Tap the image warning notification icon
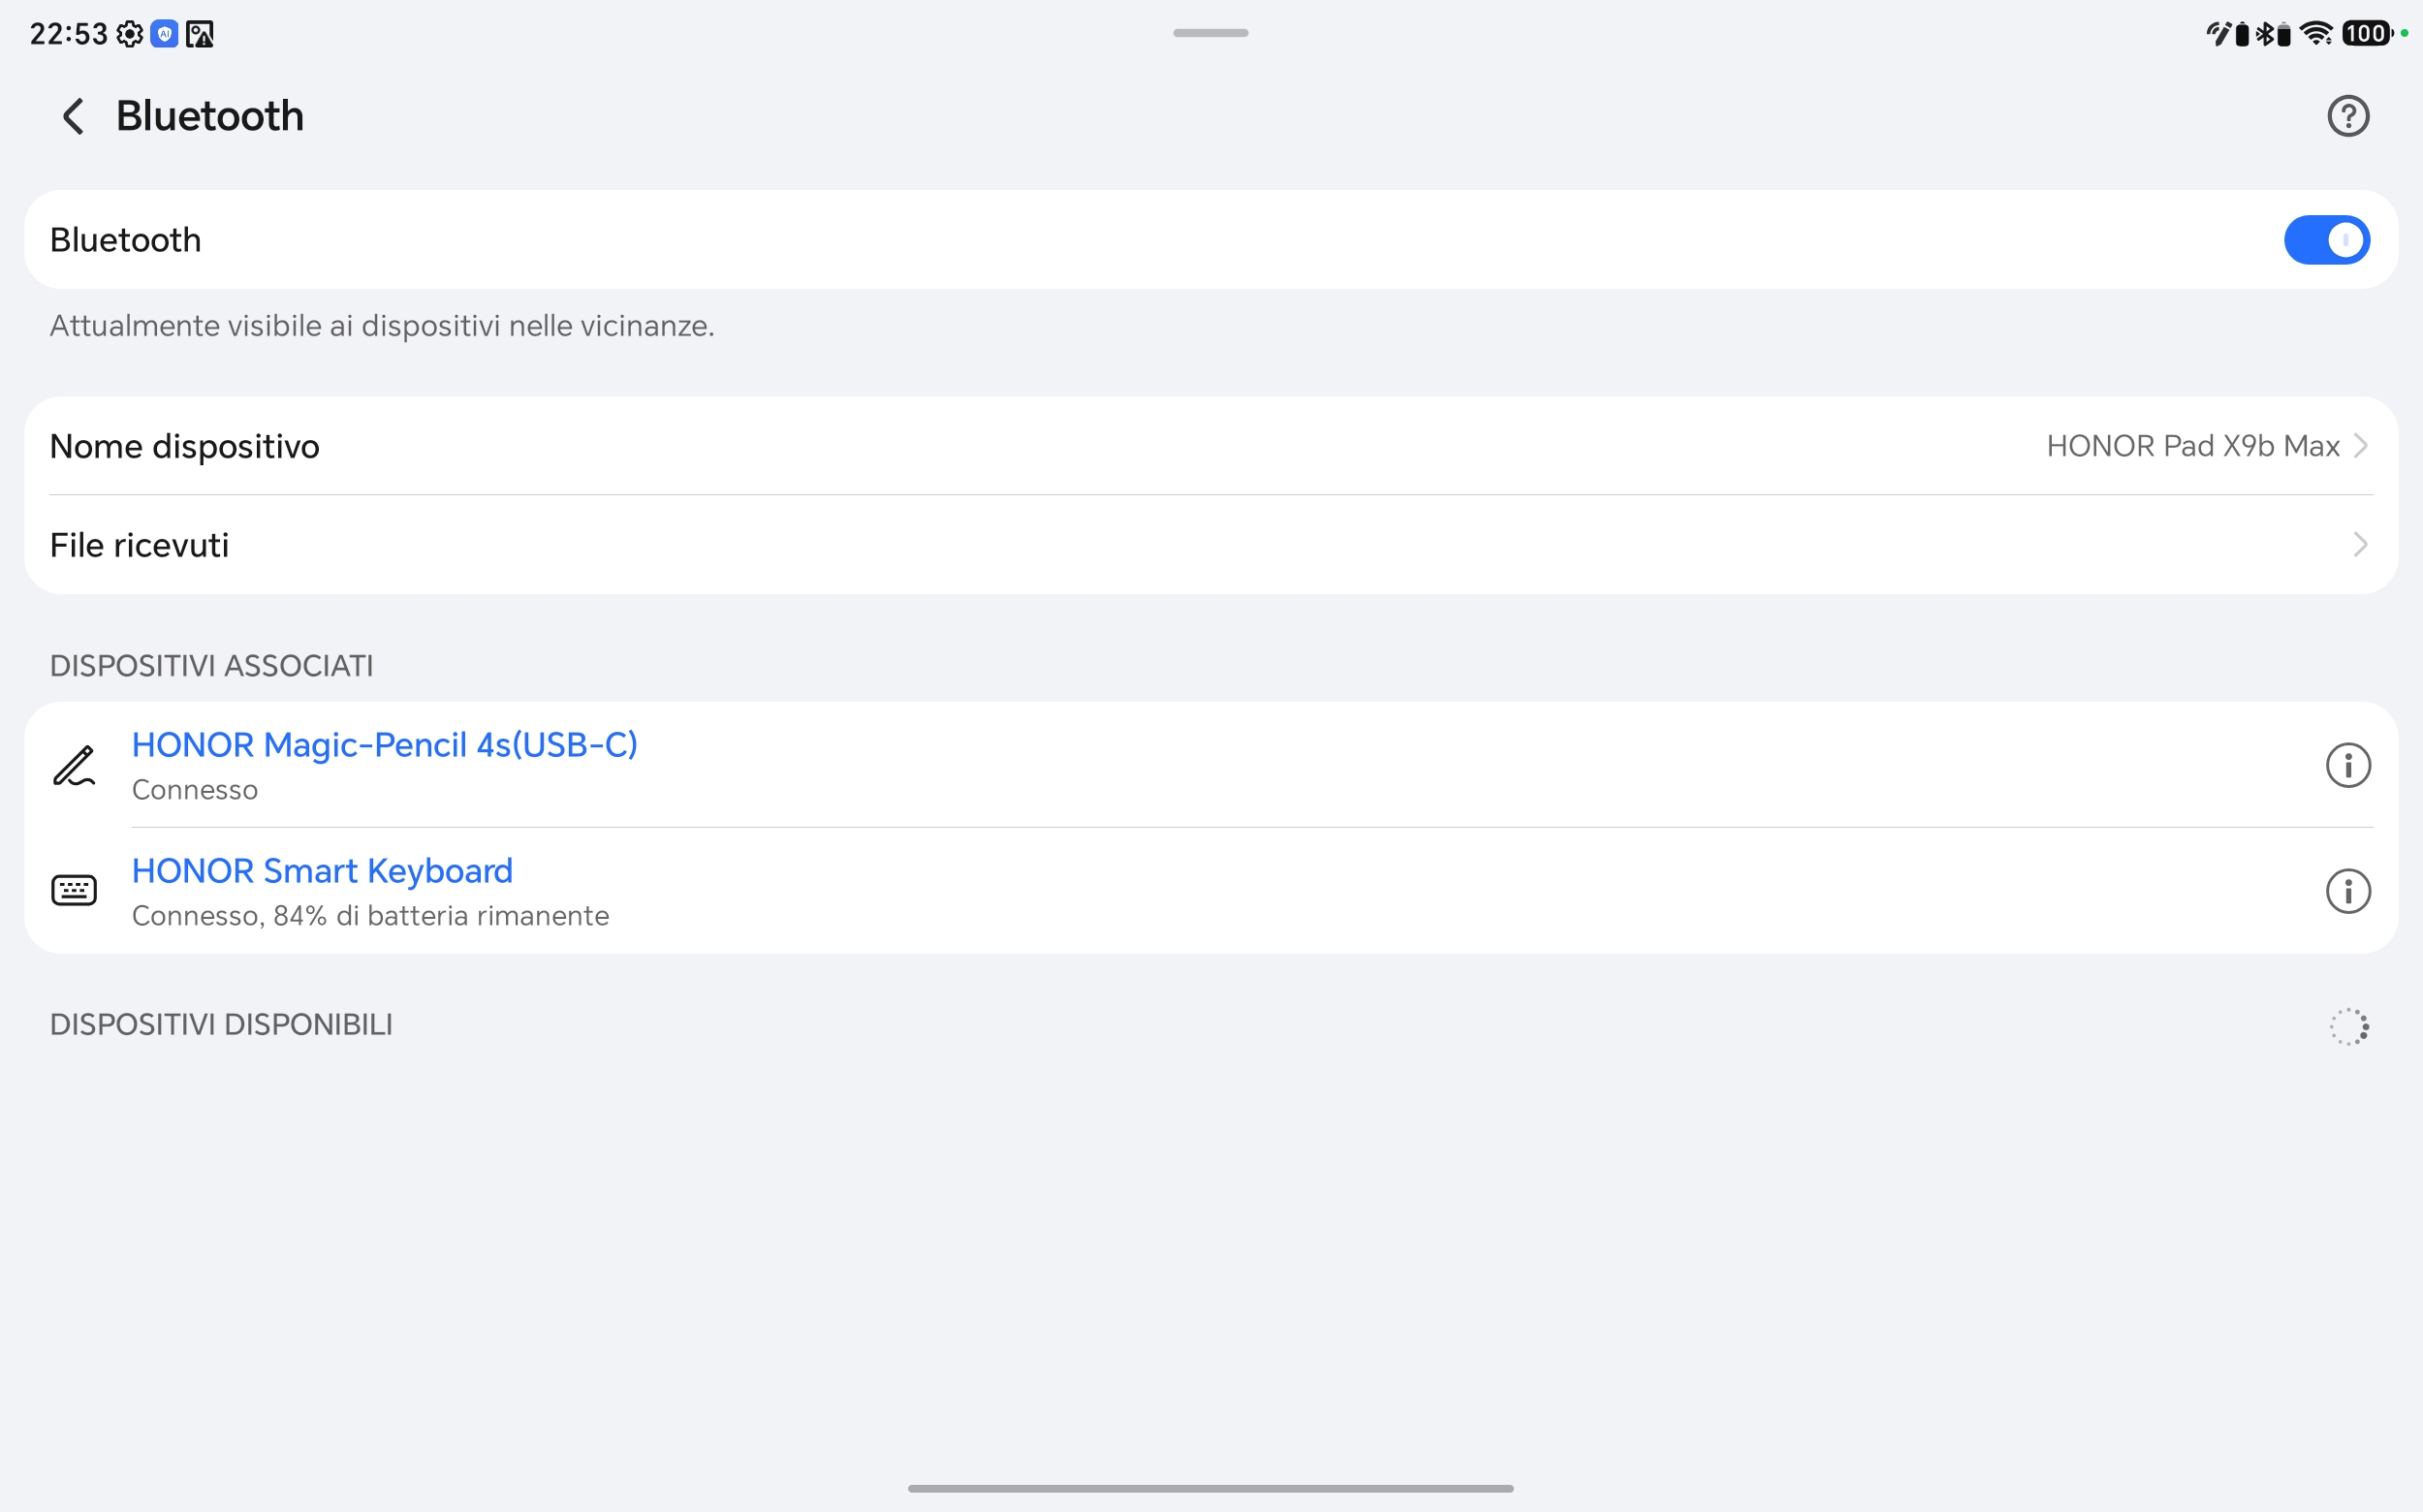This screenshot has height=1512, width=2423. (200, 34)
